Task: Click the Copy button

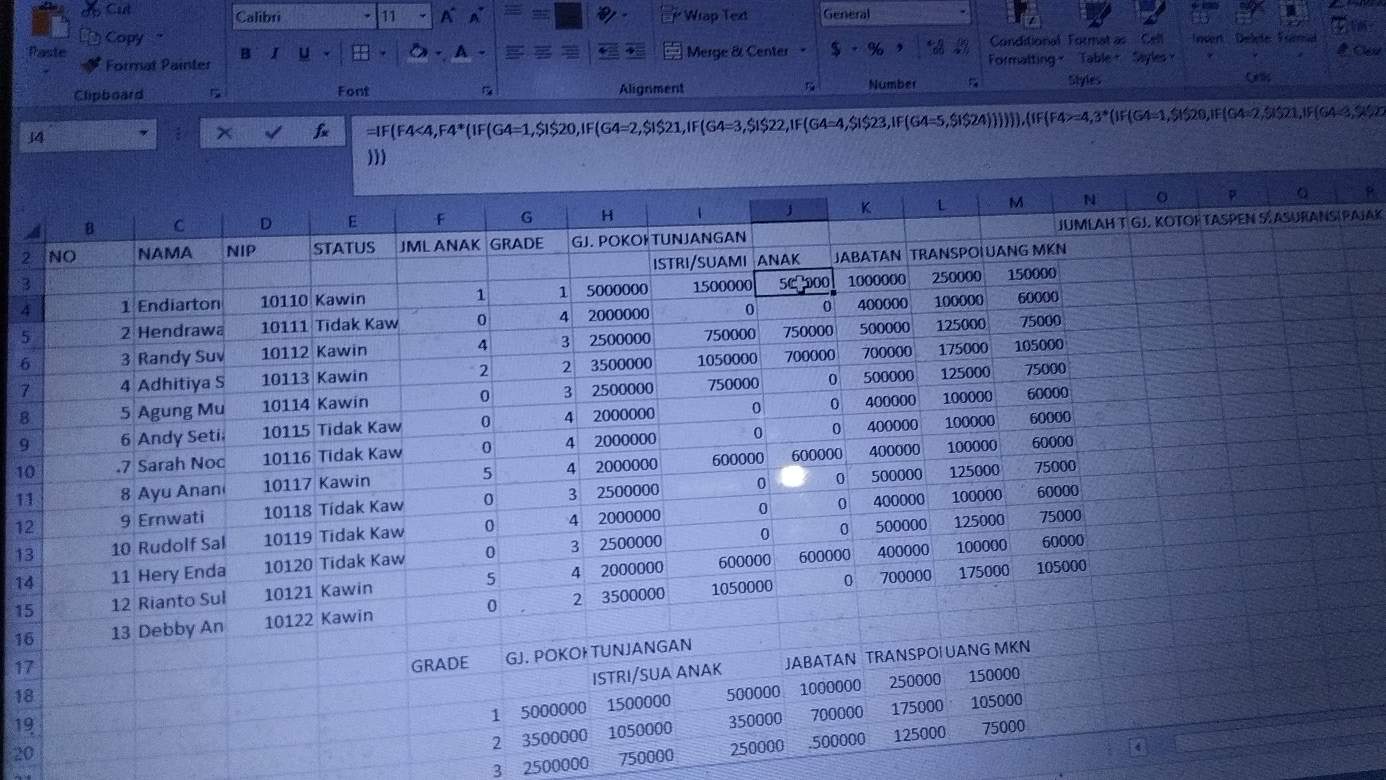Action: point(113,37)
